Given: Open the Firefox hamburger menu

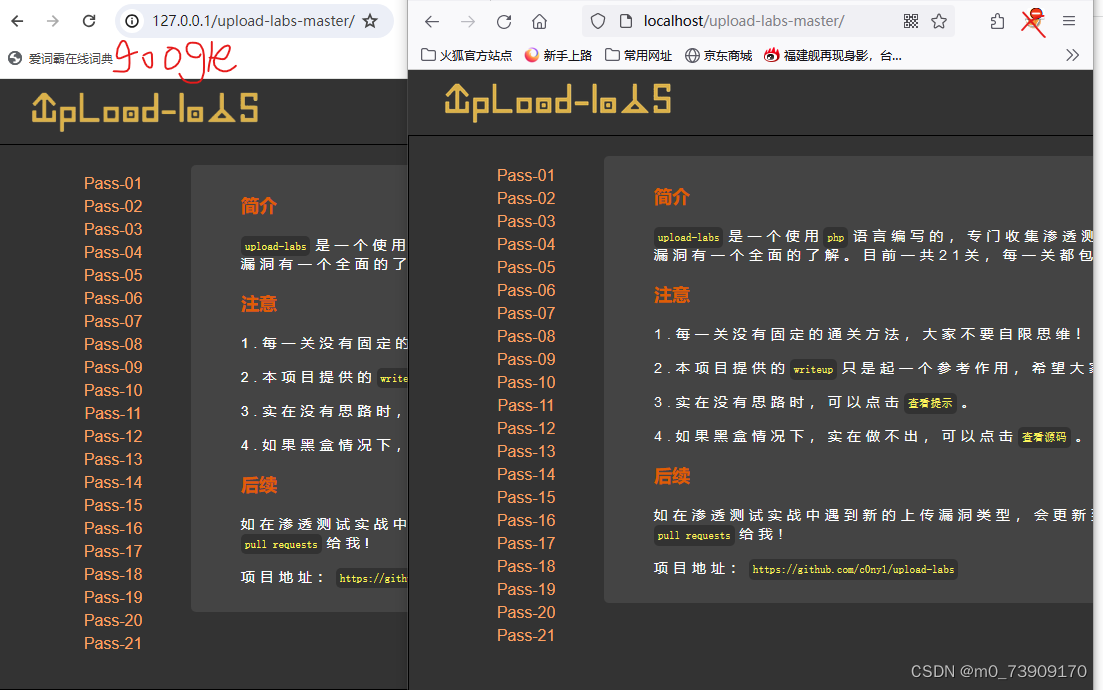Looking at the screenshot, I should pyautogui.click(x=1070, y=20).
